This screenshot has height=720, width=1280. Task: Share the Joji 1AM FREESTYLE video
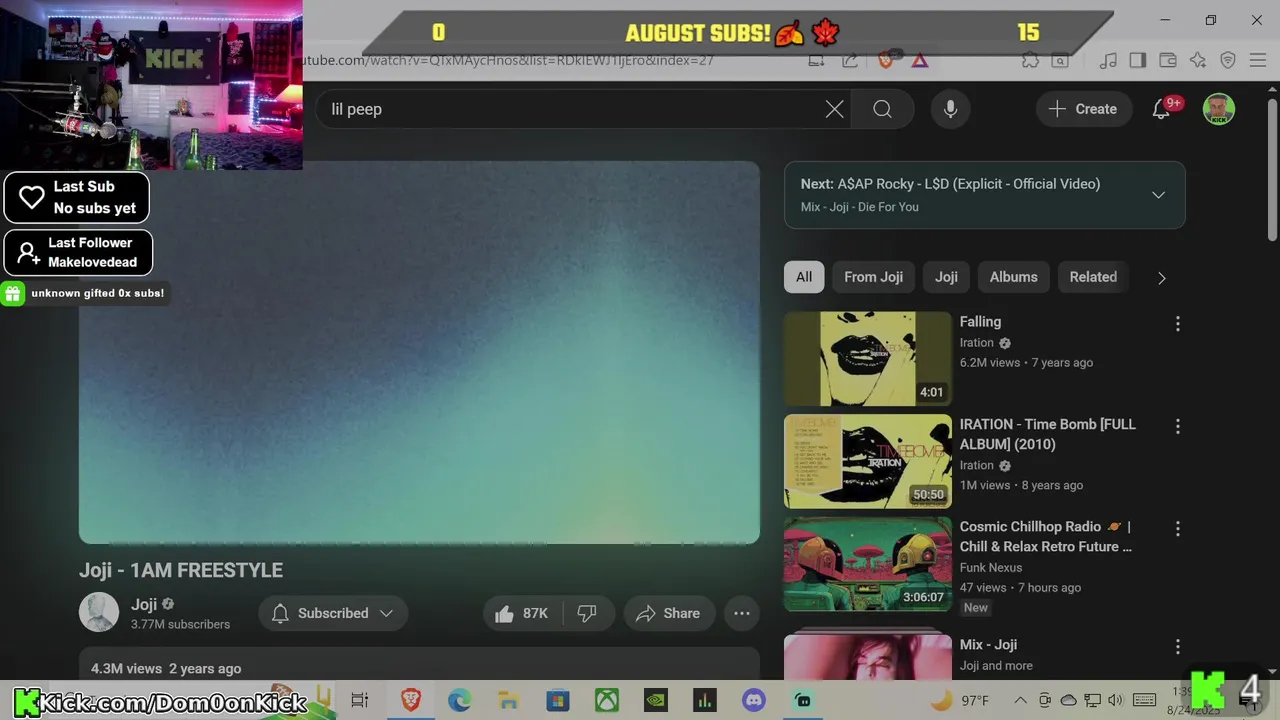point(668,613)
